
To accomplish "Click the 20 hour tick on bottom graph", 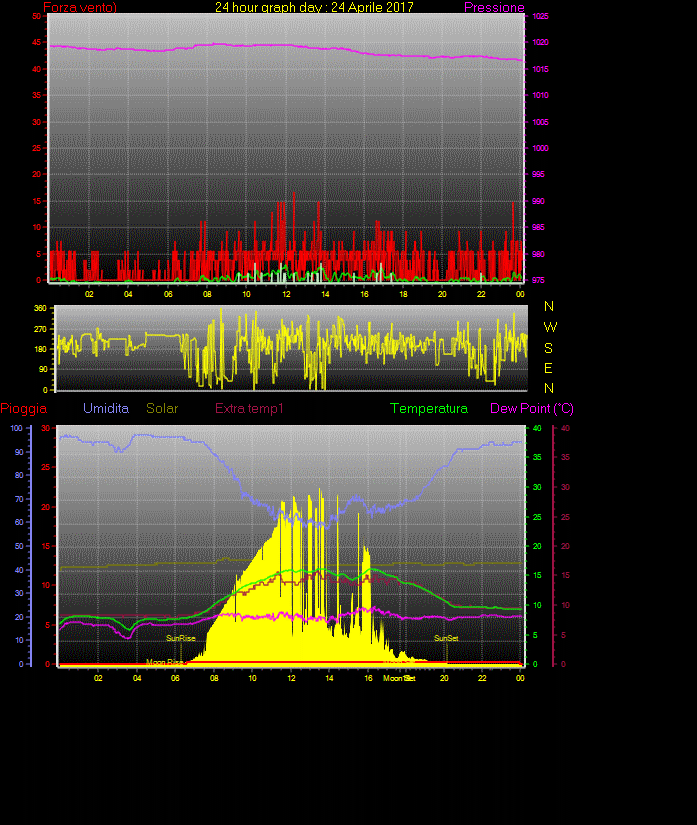I will 444,678.
